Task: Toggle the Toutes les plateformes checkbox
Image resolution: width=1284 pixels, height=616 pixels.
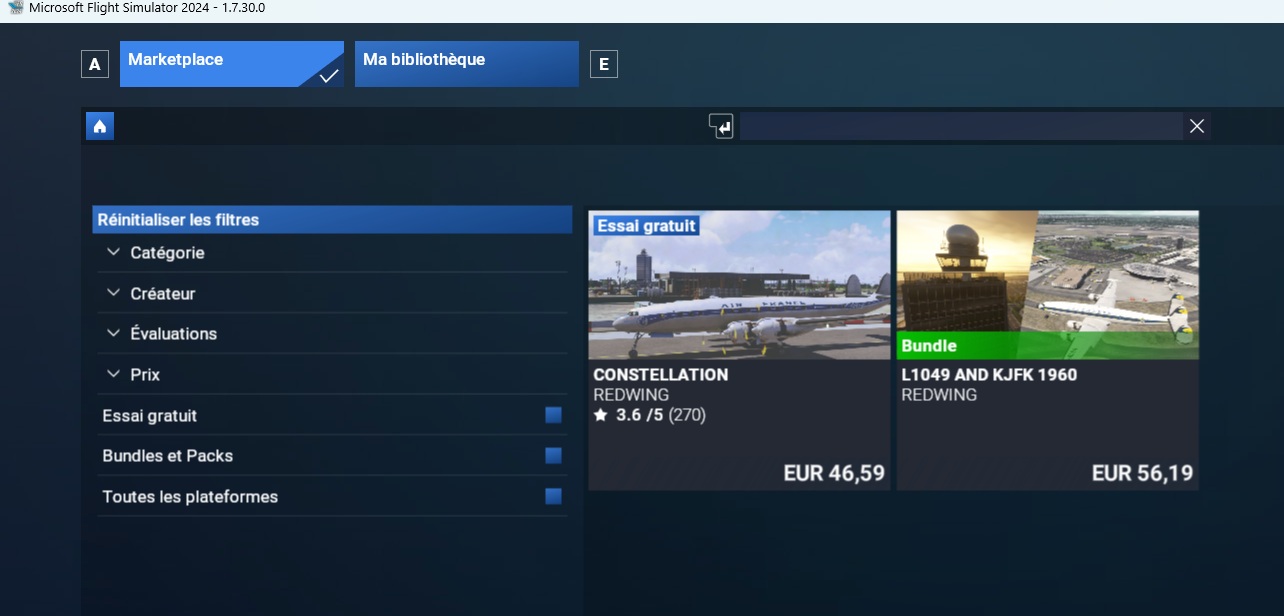Action: (553, 496)
